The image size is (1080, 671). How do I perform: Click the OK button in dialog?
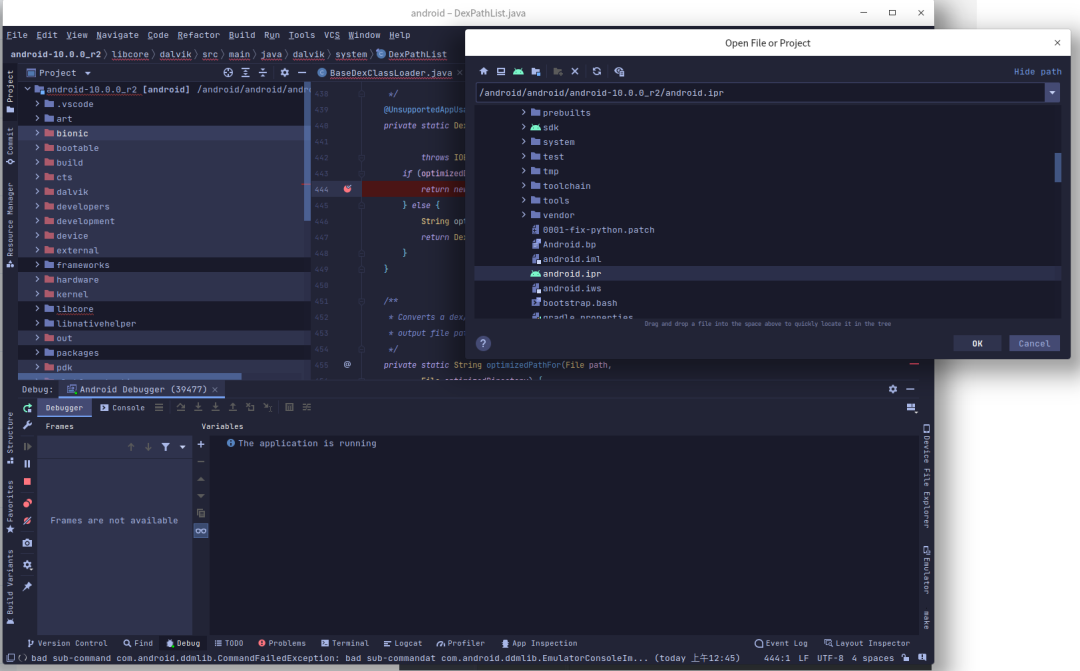(x=977, y=343)
